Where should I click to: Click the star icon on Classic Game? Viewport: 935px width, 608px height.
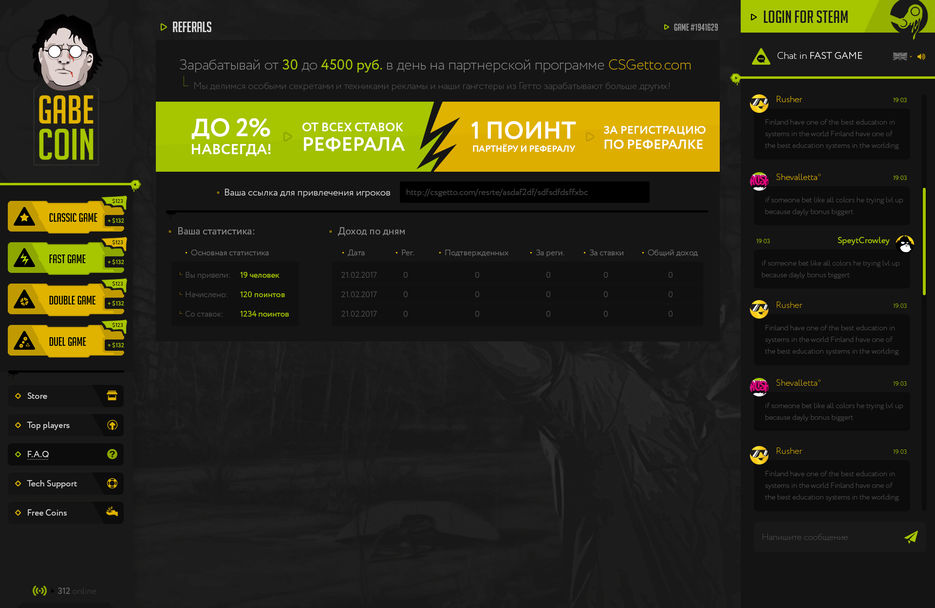coord(24,217)
